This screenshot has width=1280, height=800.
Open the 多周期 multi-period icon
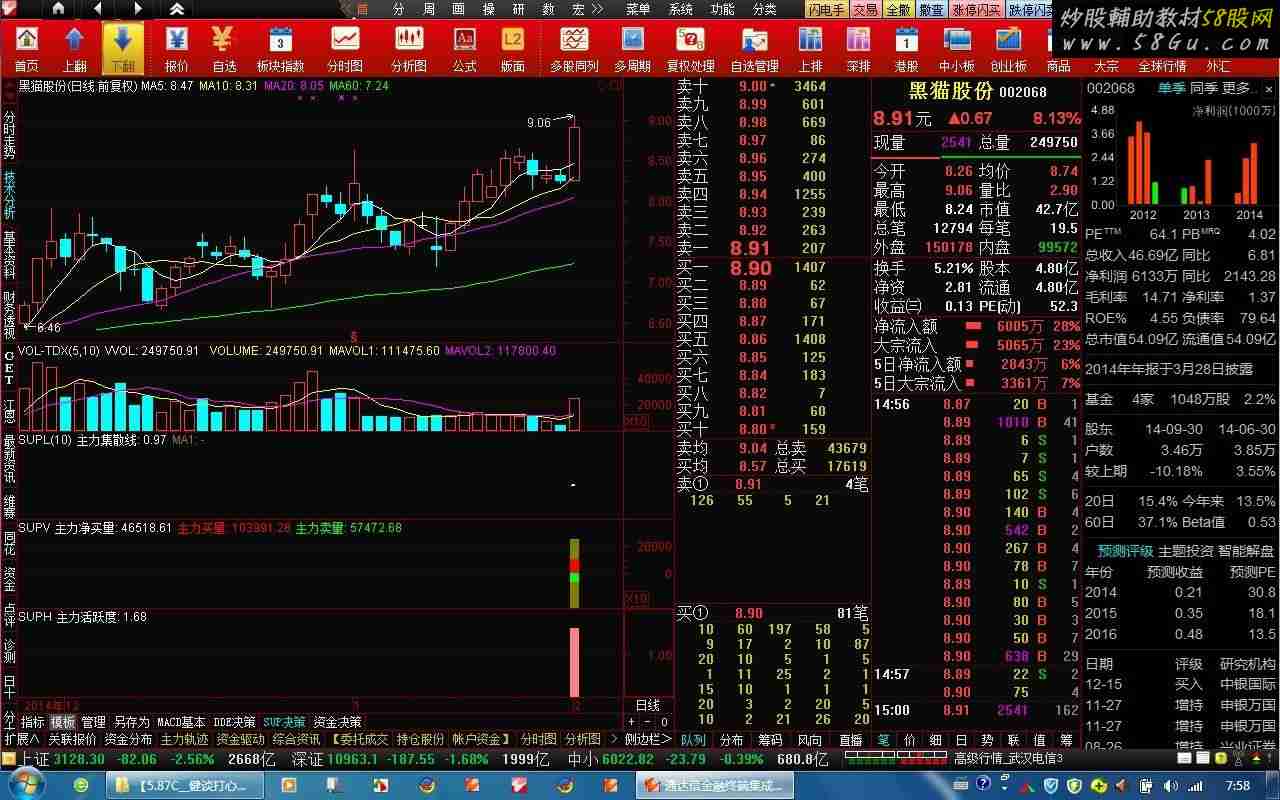pos(632,48)
